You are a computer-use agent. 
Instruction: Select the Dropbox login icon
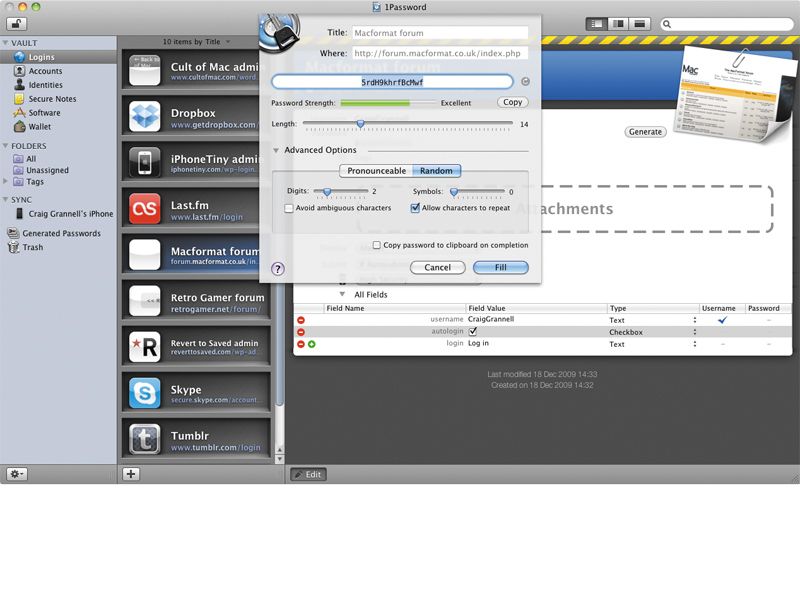pyautogui.click(x=145, y=116)
